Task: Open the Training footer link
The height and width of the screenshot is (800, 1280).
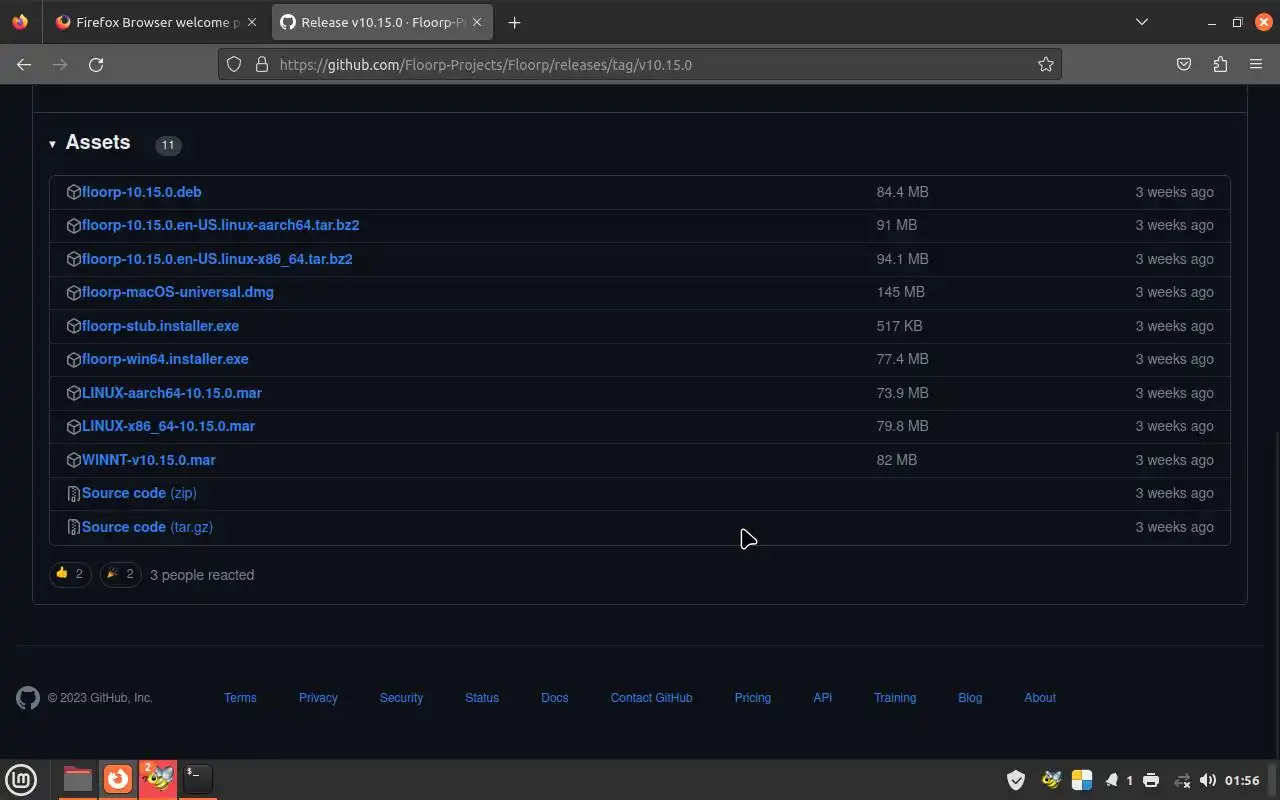Action: pos(895,698)
